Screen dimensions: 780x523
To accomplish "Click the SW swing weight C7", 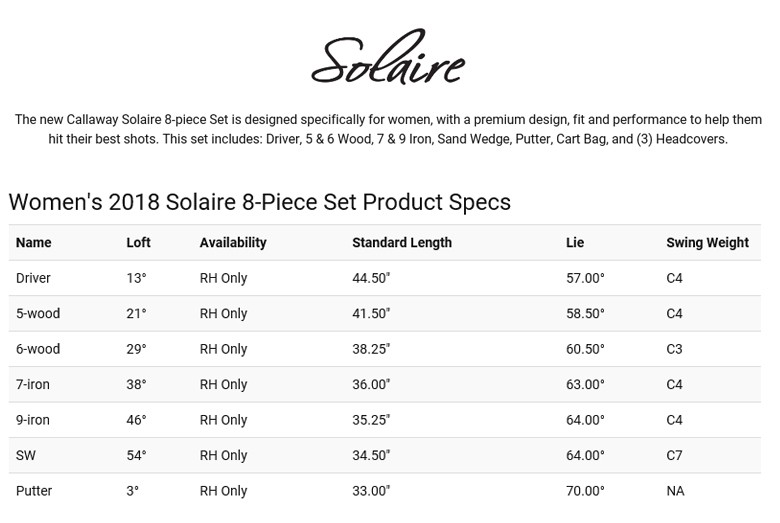I will click(674, 455).
